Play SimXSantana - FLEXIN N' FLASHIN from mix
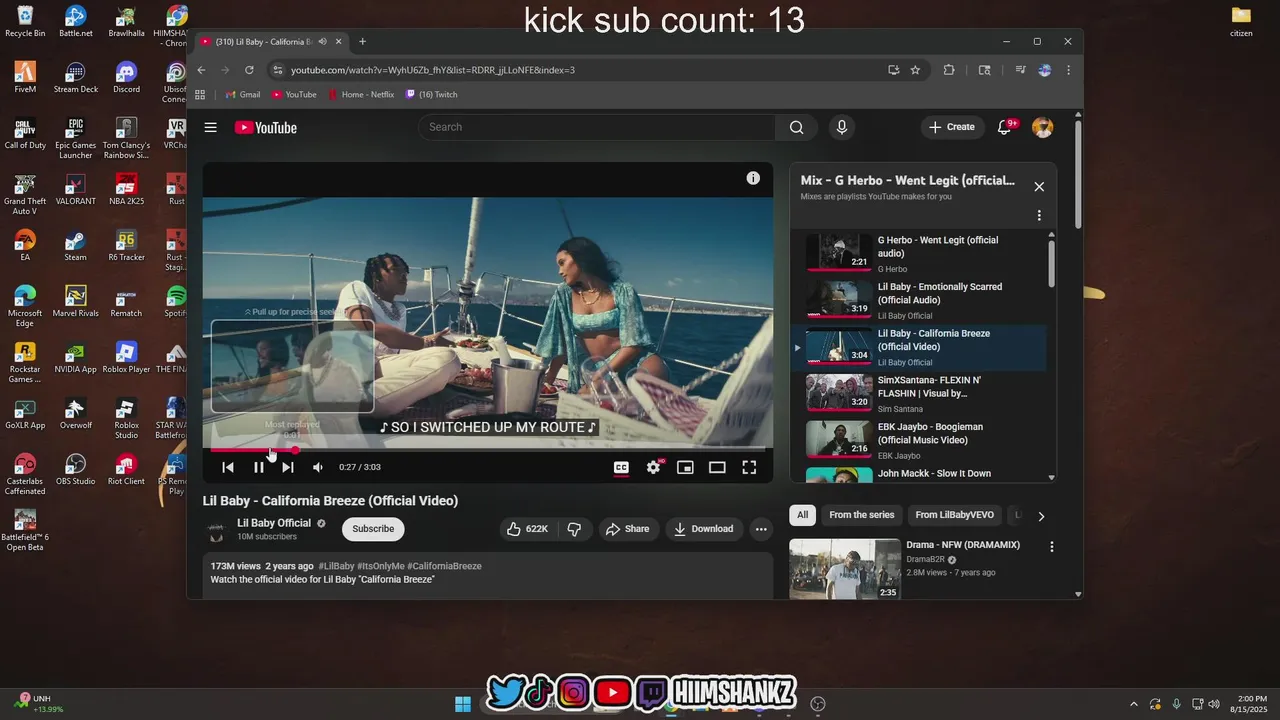The image size is (1280, 720). click(918, 394)
